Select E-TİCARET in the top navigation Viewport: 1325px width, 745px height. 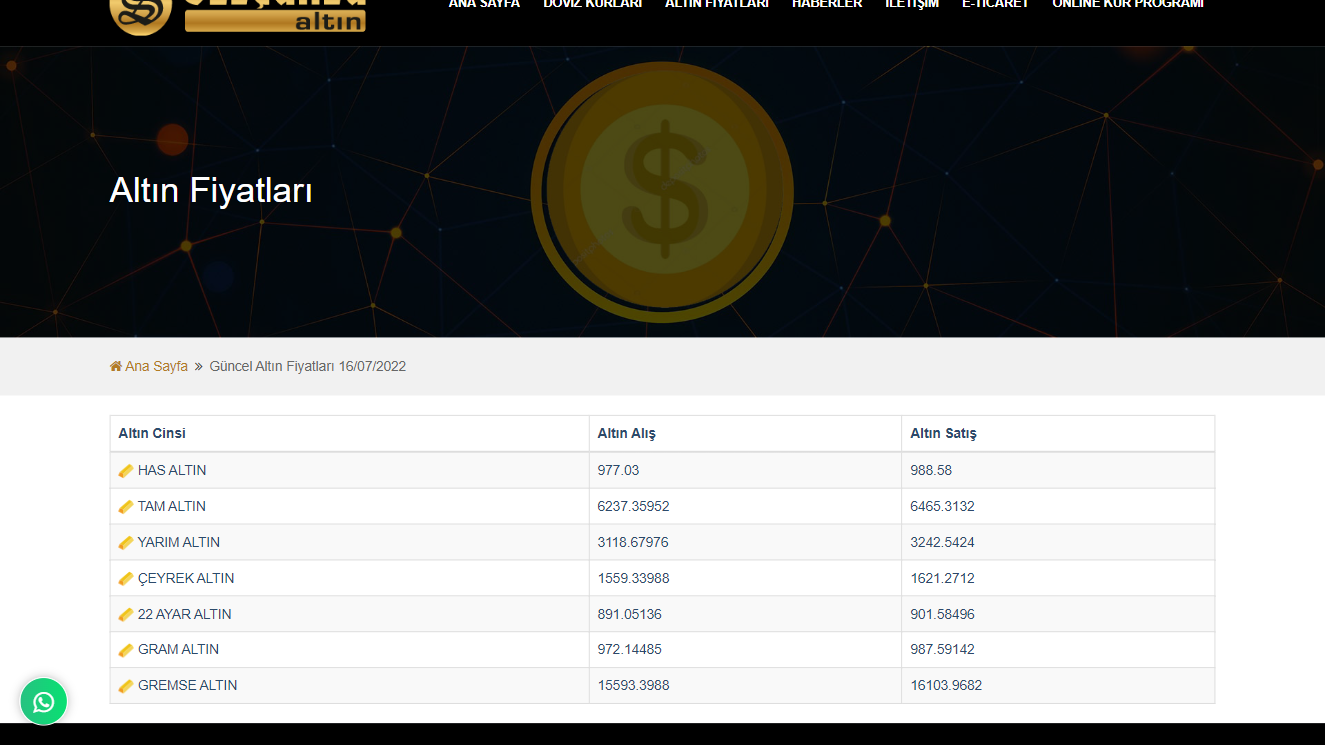995,5
